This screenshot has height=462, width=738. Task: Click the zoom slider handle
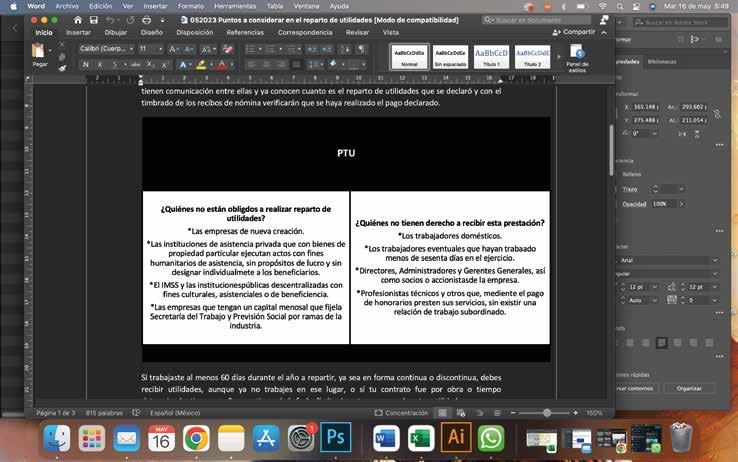coord(546,413)
